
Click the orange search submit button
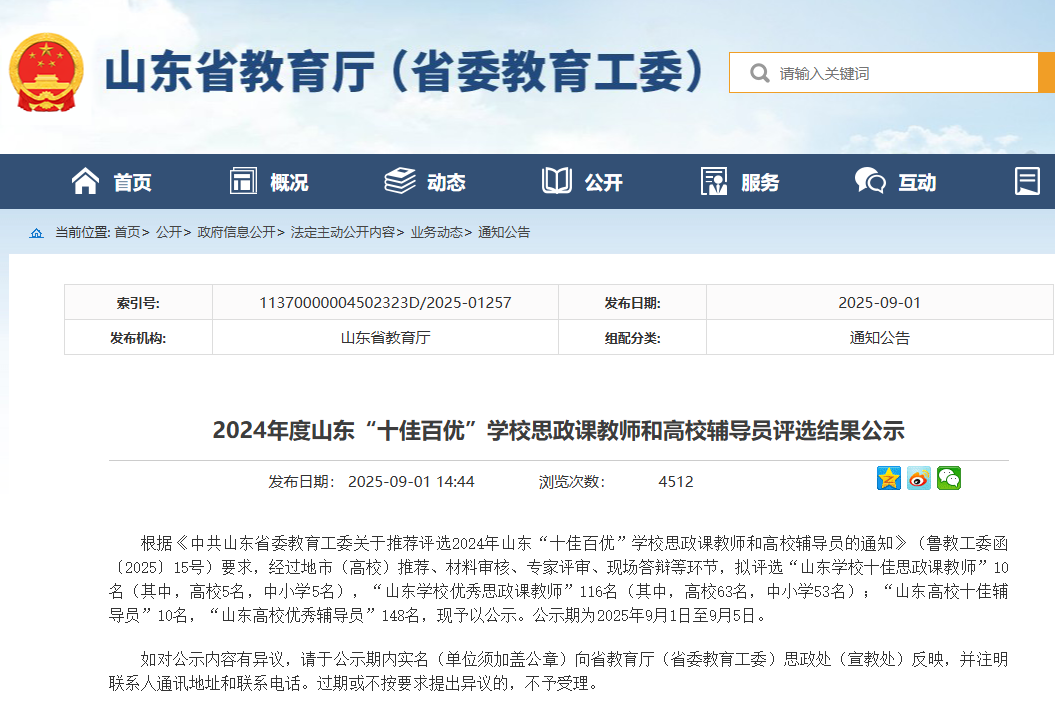coord(1046,73)
